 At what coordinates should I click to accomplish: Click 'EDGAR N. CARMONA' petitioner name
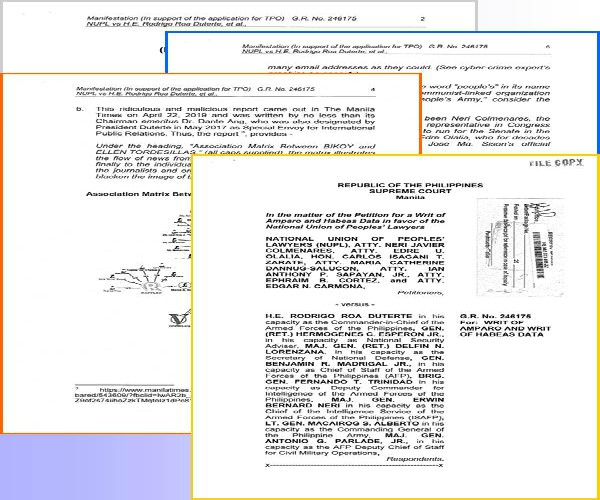pyautogui.click(x=316, y=286)
